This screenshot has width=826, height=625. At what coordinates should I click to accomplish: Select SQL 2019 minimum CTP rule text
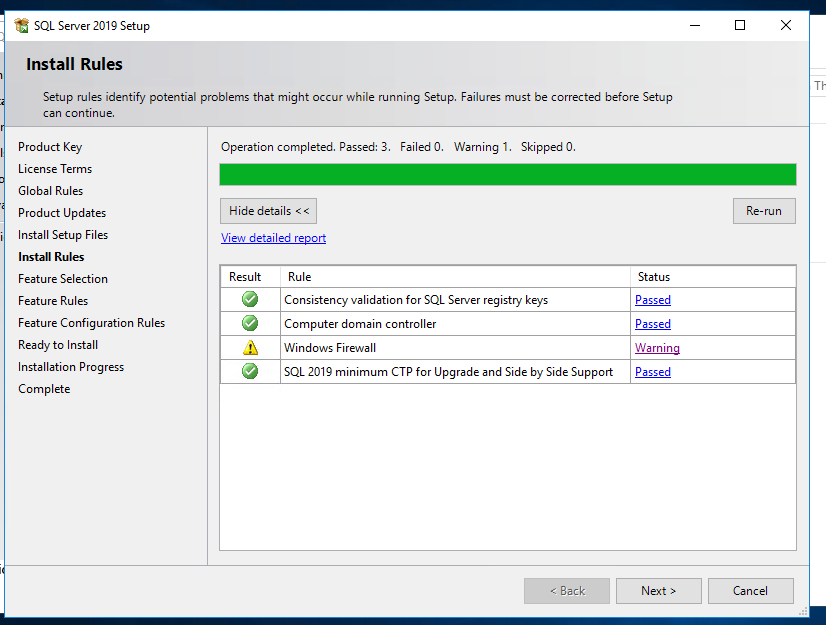coord(448,372)
